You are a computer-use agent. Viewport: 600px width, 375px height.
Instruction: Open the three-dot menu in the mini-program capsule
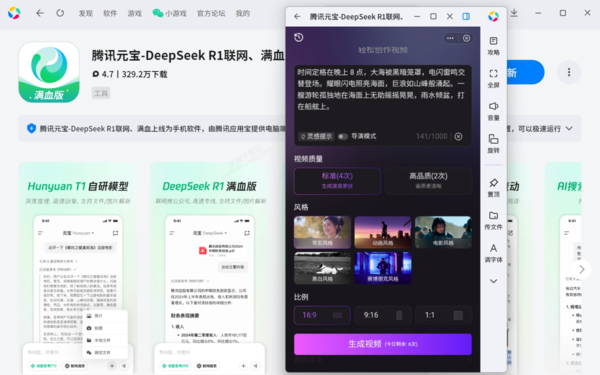[450, 38]
